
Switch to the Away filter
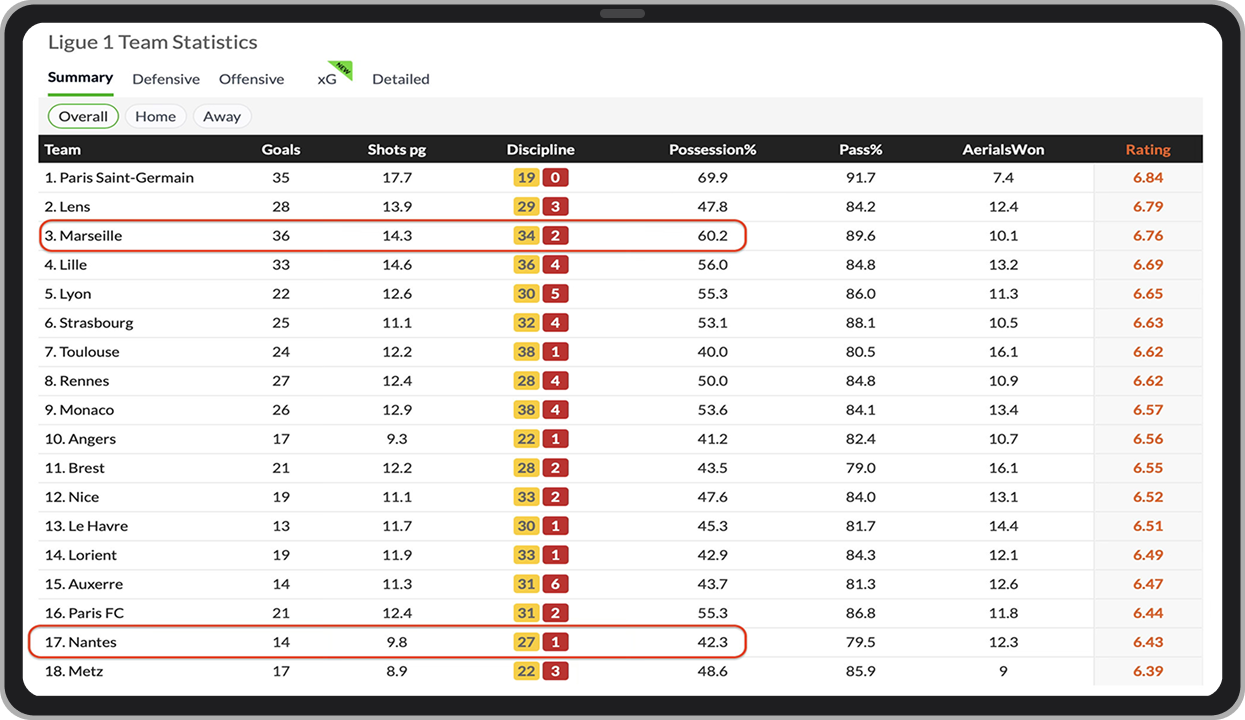(222, 116)
